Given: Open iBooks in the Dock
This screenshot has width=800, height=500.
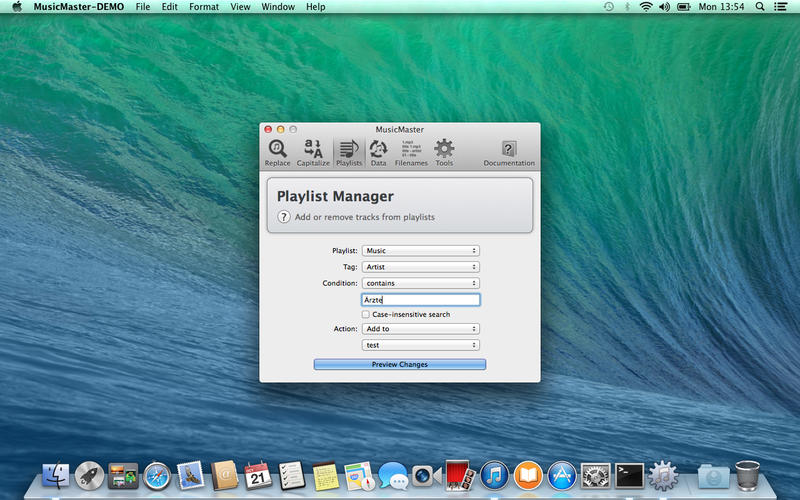Looking at the screenshot, I should tap(528, 476).
